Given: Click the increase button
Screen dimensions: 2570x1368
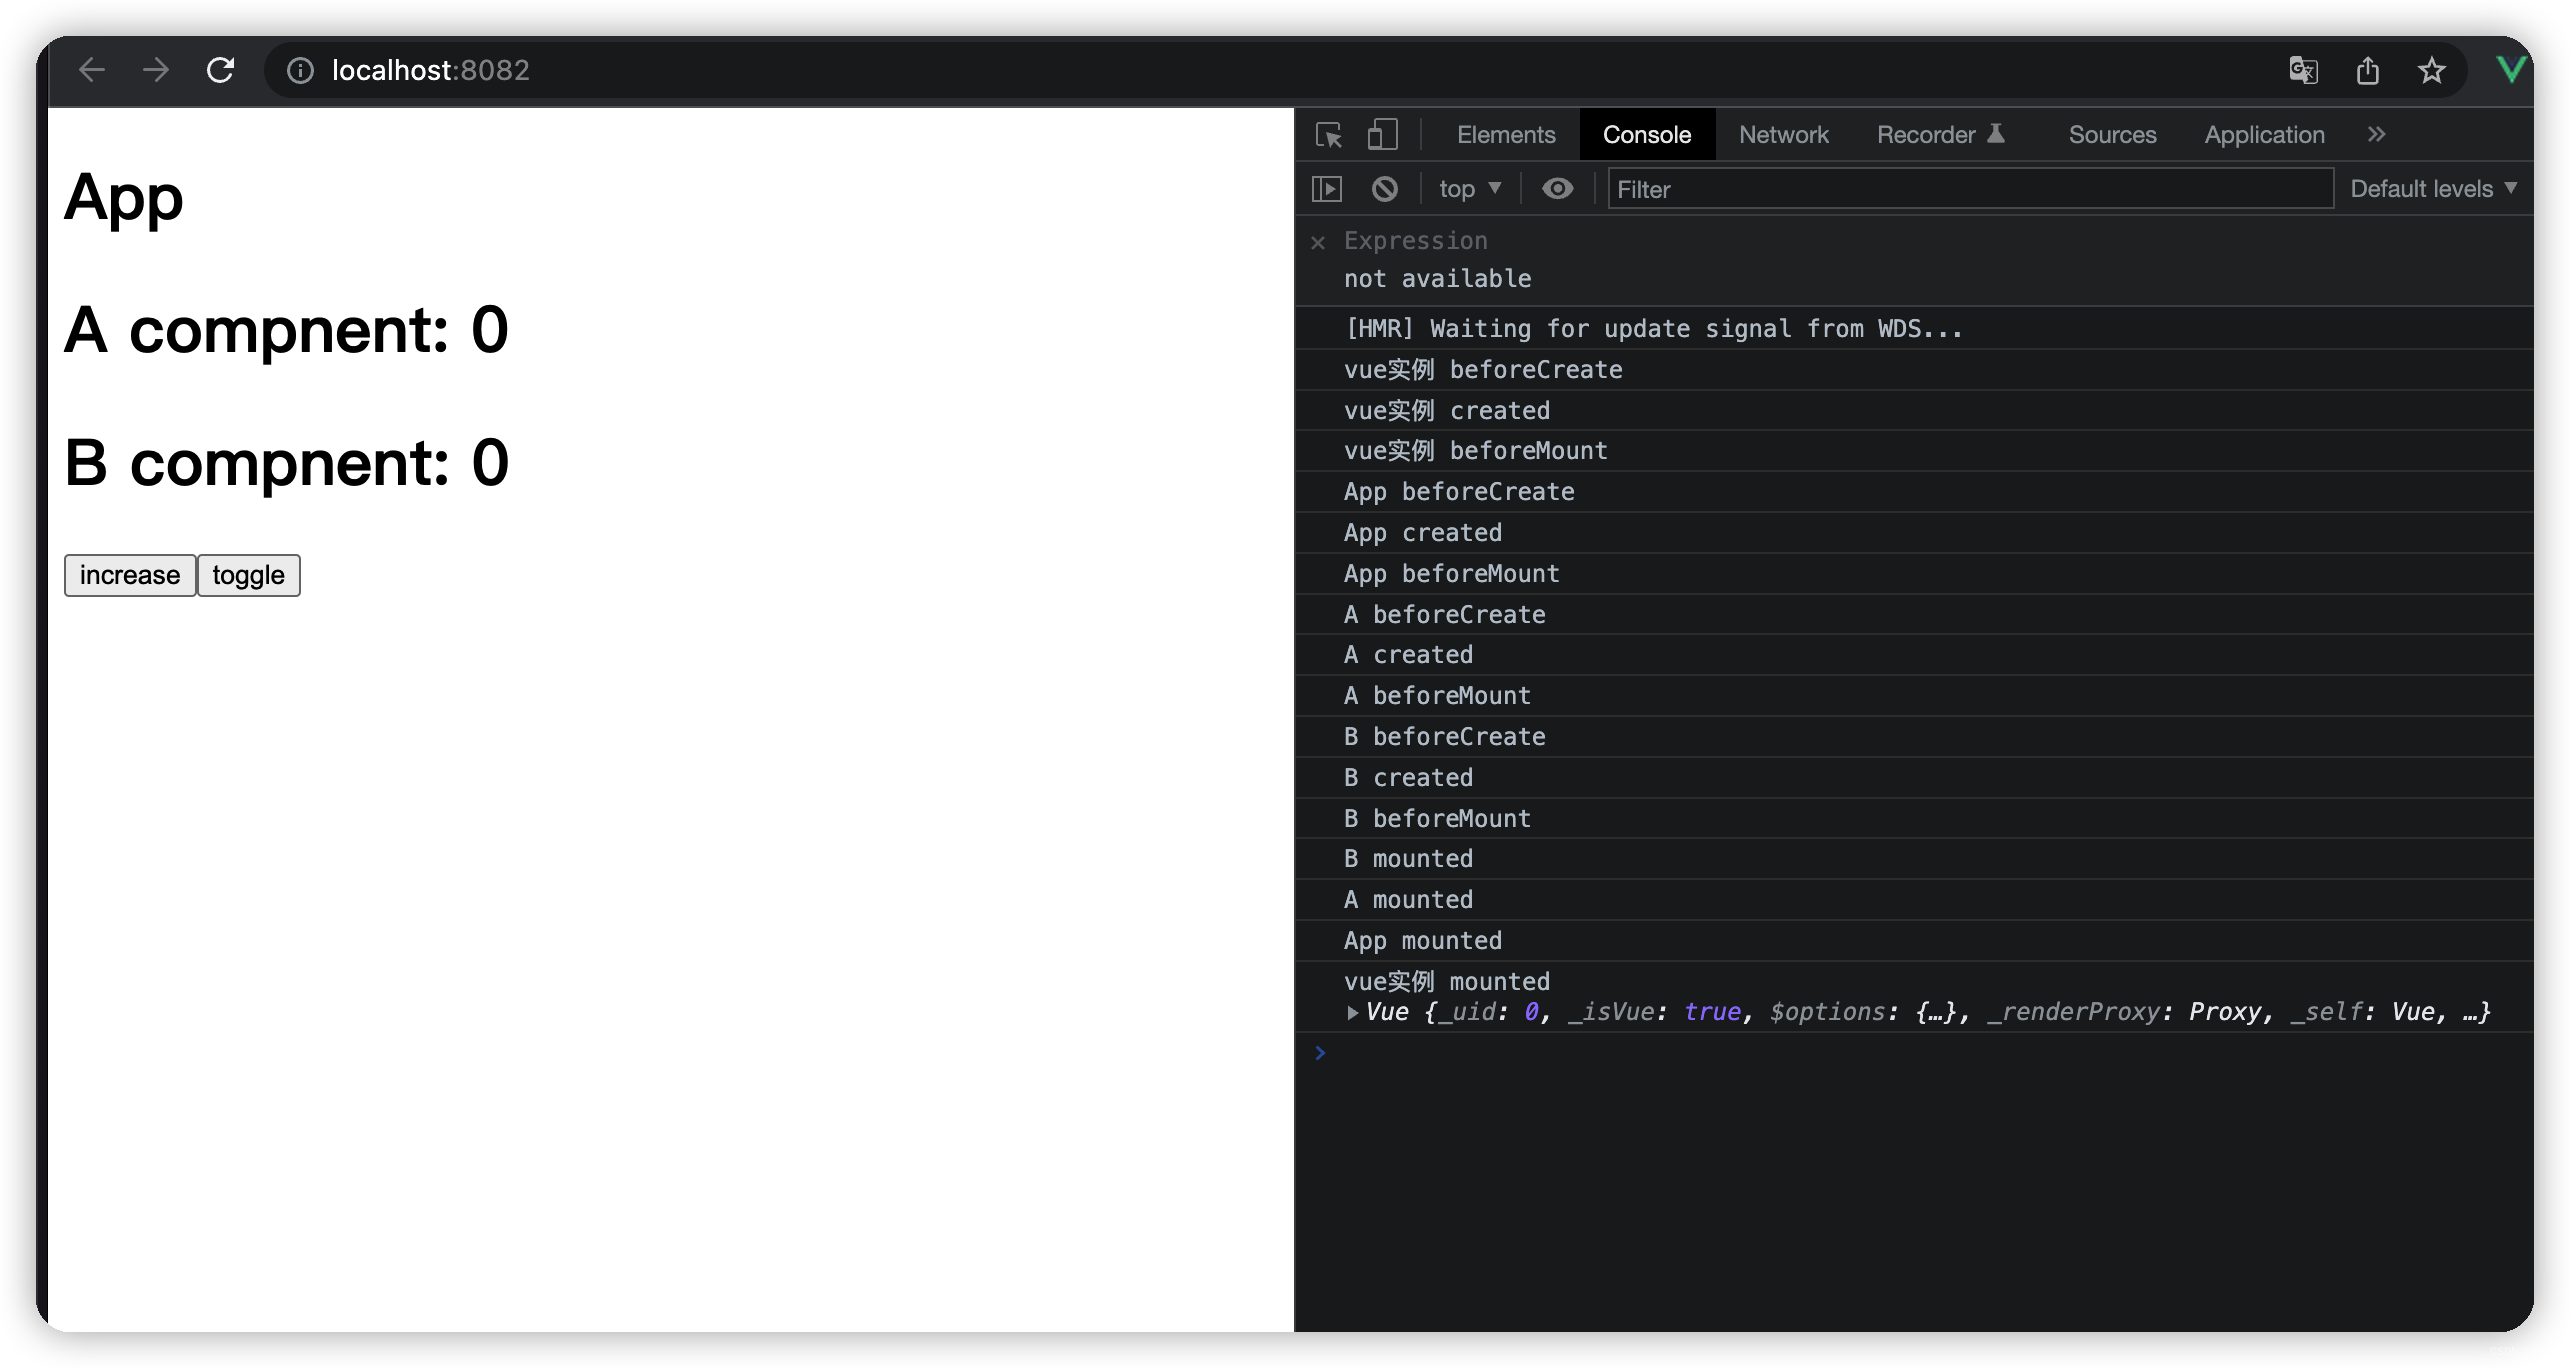Looking at the screenshot, I should (130, 575).
